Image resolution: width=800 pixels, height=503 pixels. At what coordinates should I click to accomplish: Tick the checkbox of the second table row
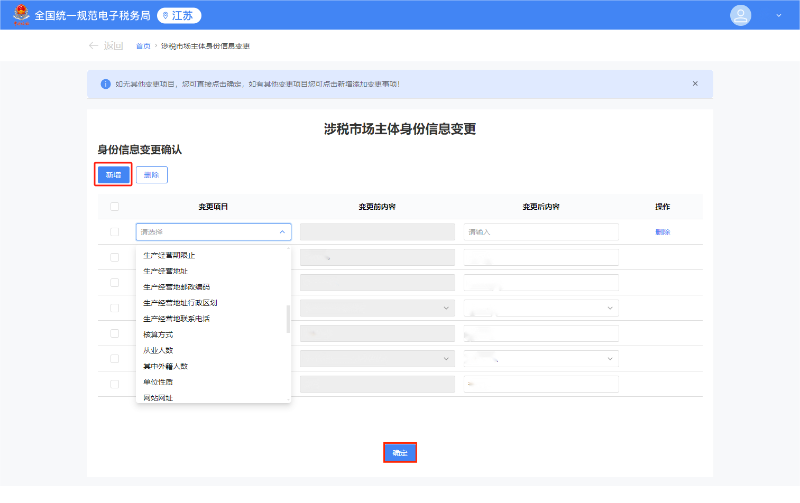[114, 258]
